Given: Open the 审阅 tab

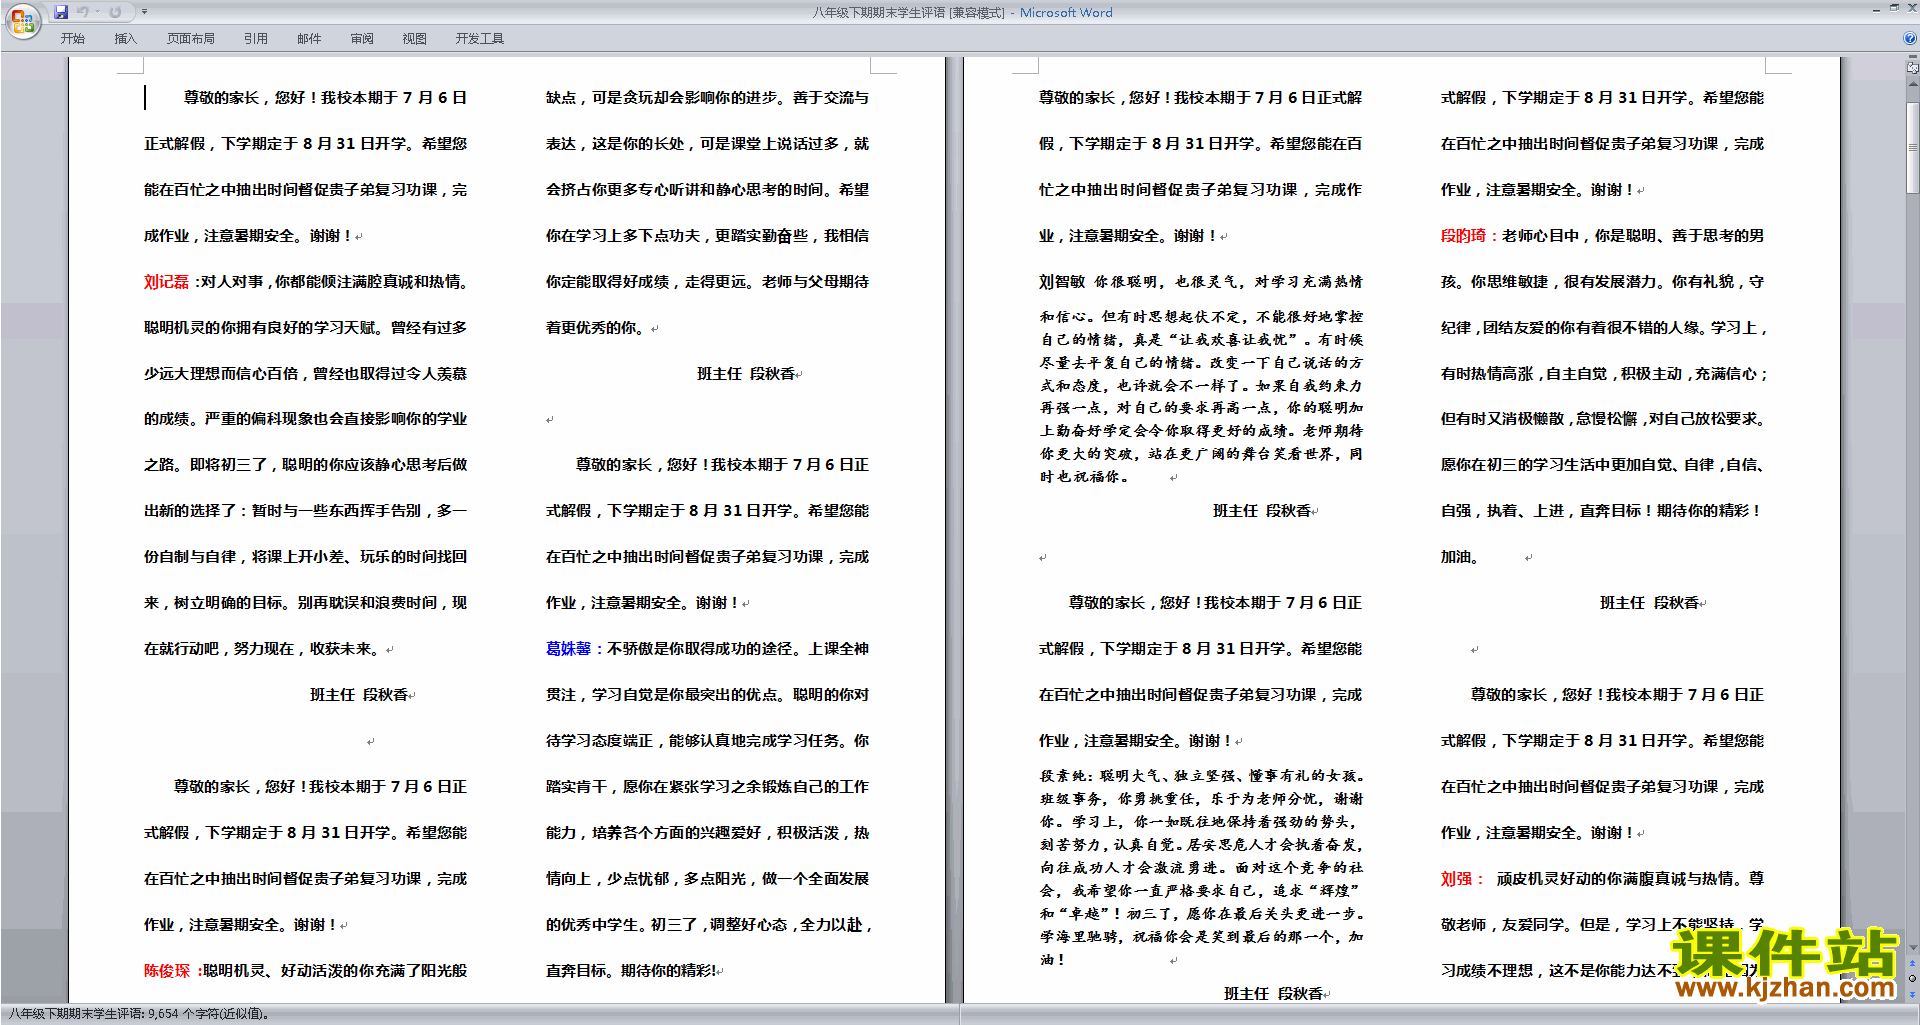Looking at the screenshot, I should pos(362,39).
